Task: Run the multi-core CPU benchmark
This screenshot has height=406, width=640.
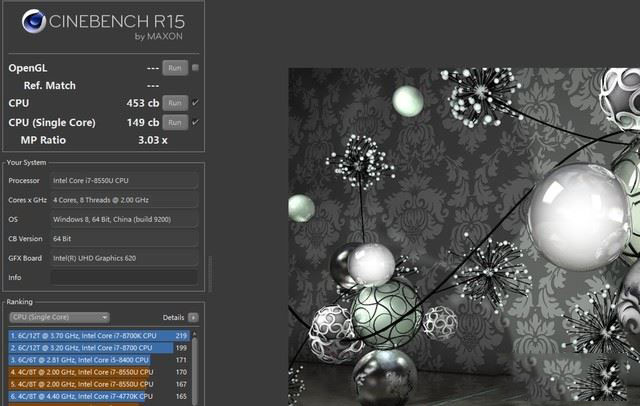Action: [175, 103]
